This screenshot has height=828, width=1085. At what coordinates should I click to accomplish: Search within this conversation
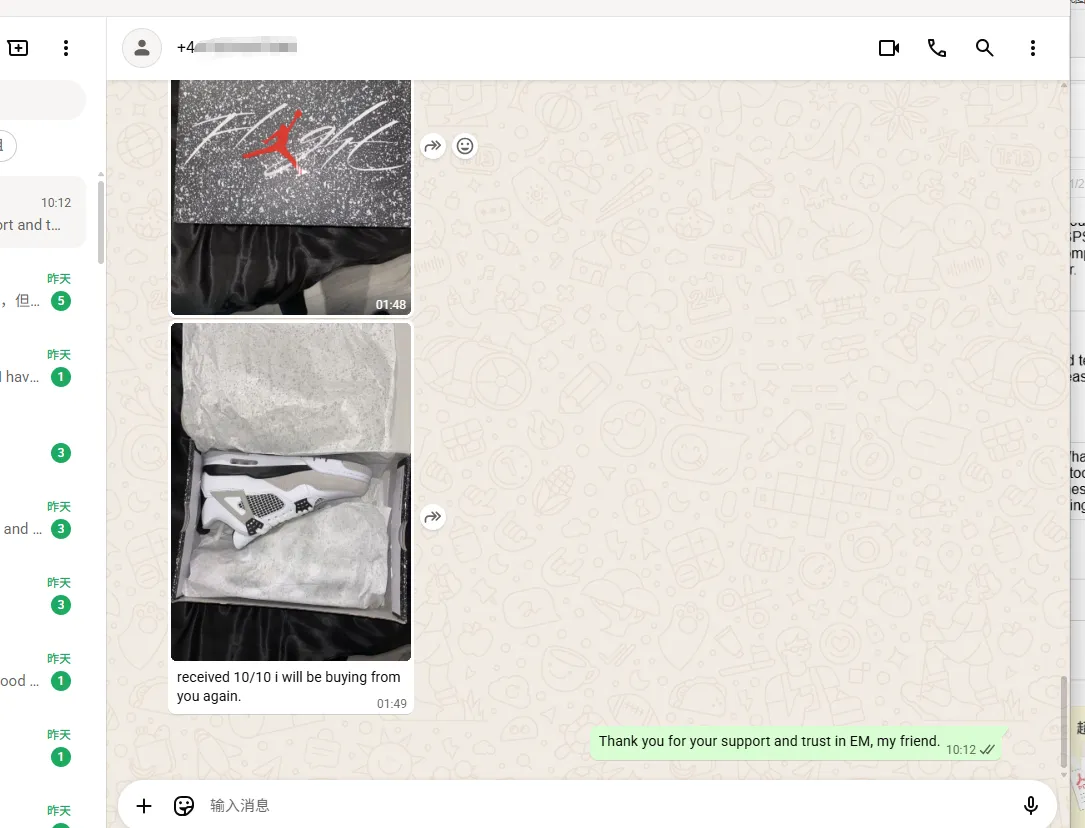coord(984,48)
